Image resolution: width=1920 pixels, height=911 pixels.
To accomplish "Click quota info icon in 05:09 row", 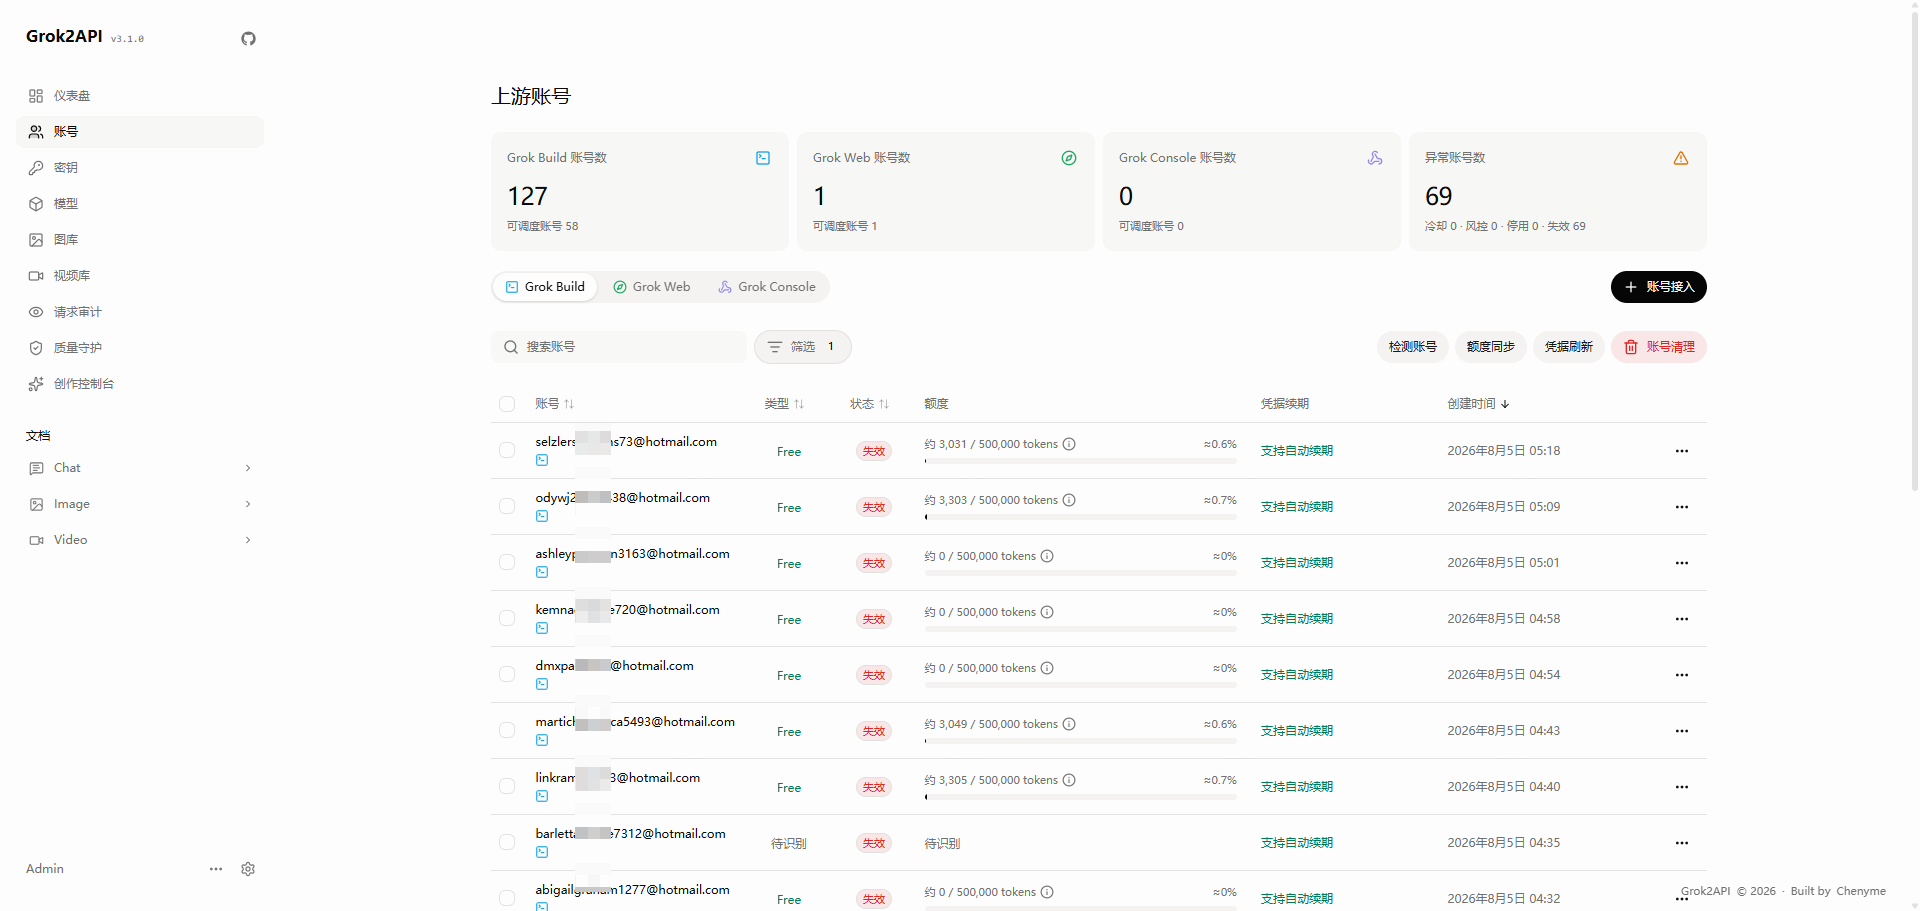I will tap(1069, 500).
